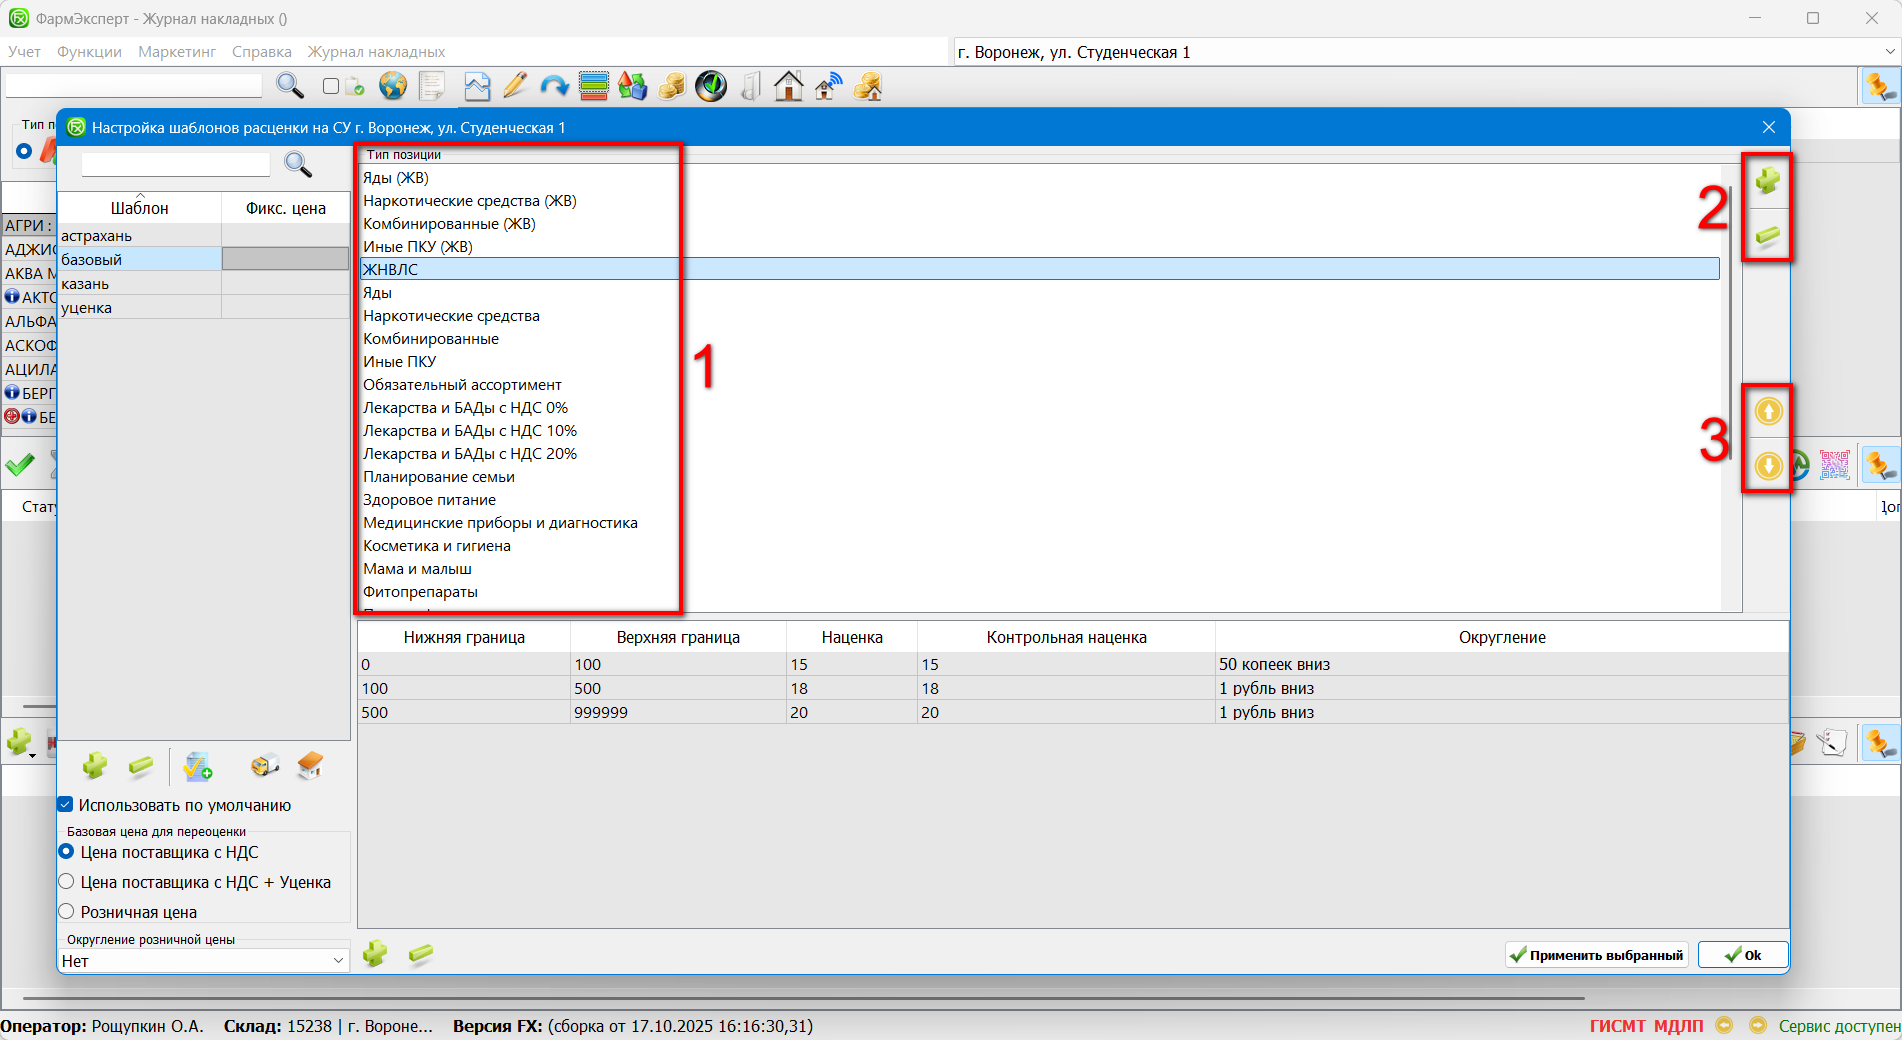Uncheck 'Использовать по умолчанию' checkbox
The width and height of the screenshot is (1902, 1040).
[66, 805]
